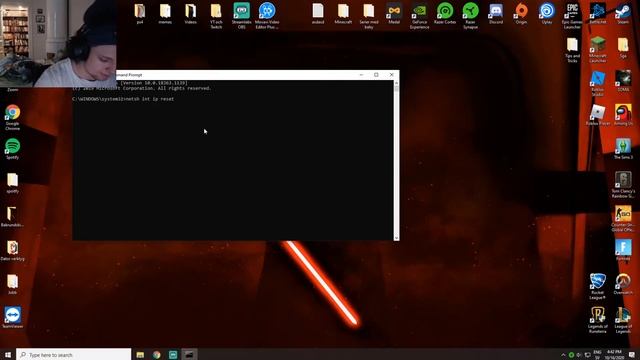Open the Google Chrome desktop shortcut

[13, 117]
